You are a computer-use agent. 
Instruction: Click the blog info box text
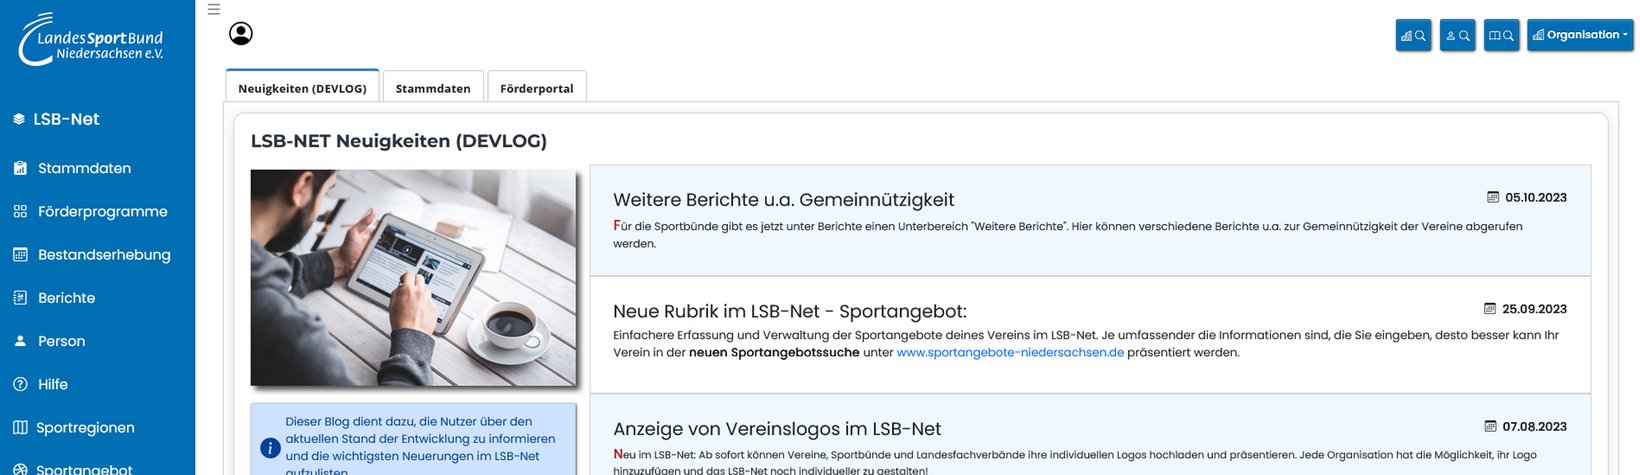(x=421, y=446)
